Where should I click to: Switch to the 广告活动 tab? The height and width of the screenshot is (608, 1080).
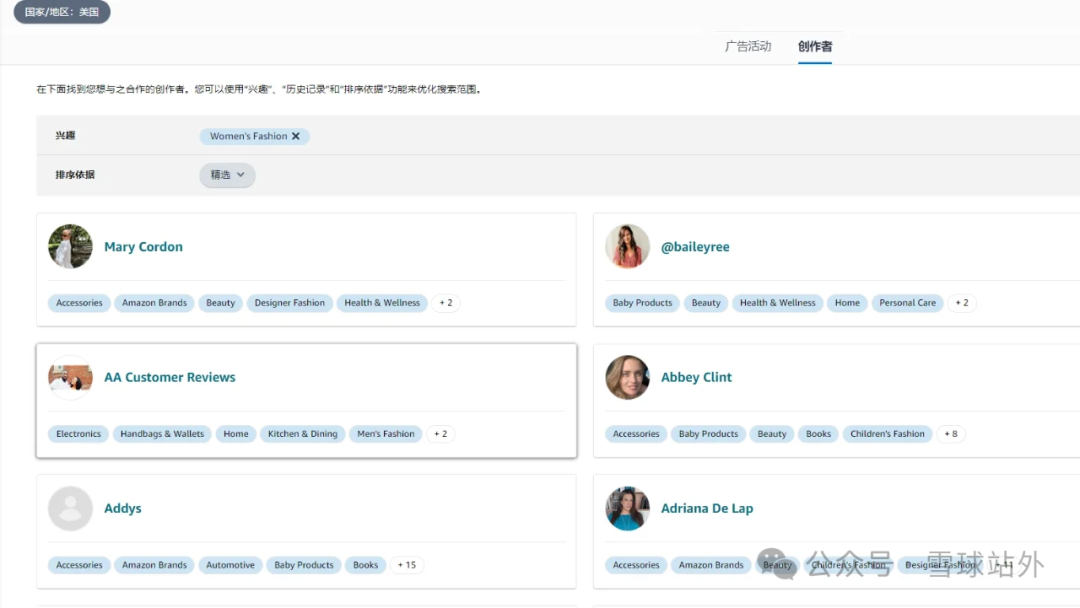click(x=748, y=46)
